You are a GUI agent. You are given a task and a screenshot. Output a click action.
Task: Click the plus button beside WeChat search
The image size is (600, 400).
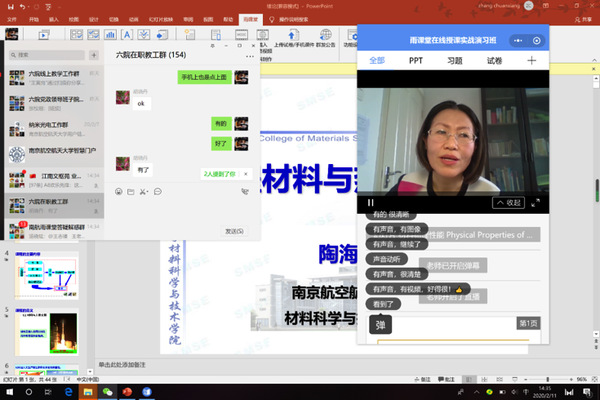coord(95,54)
